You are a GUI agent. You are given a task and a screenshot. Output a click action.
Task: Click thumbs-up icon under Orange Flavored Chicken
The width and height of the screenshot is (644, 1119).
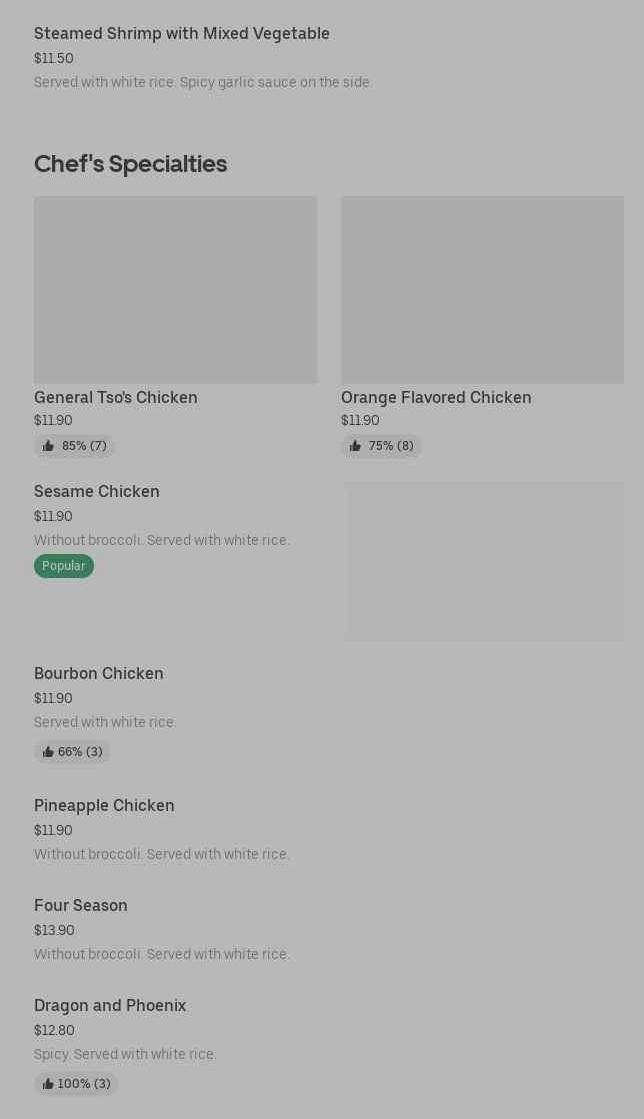(x=355, y=446)
